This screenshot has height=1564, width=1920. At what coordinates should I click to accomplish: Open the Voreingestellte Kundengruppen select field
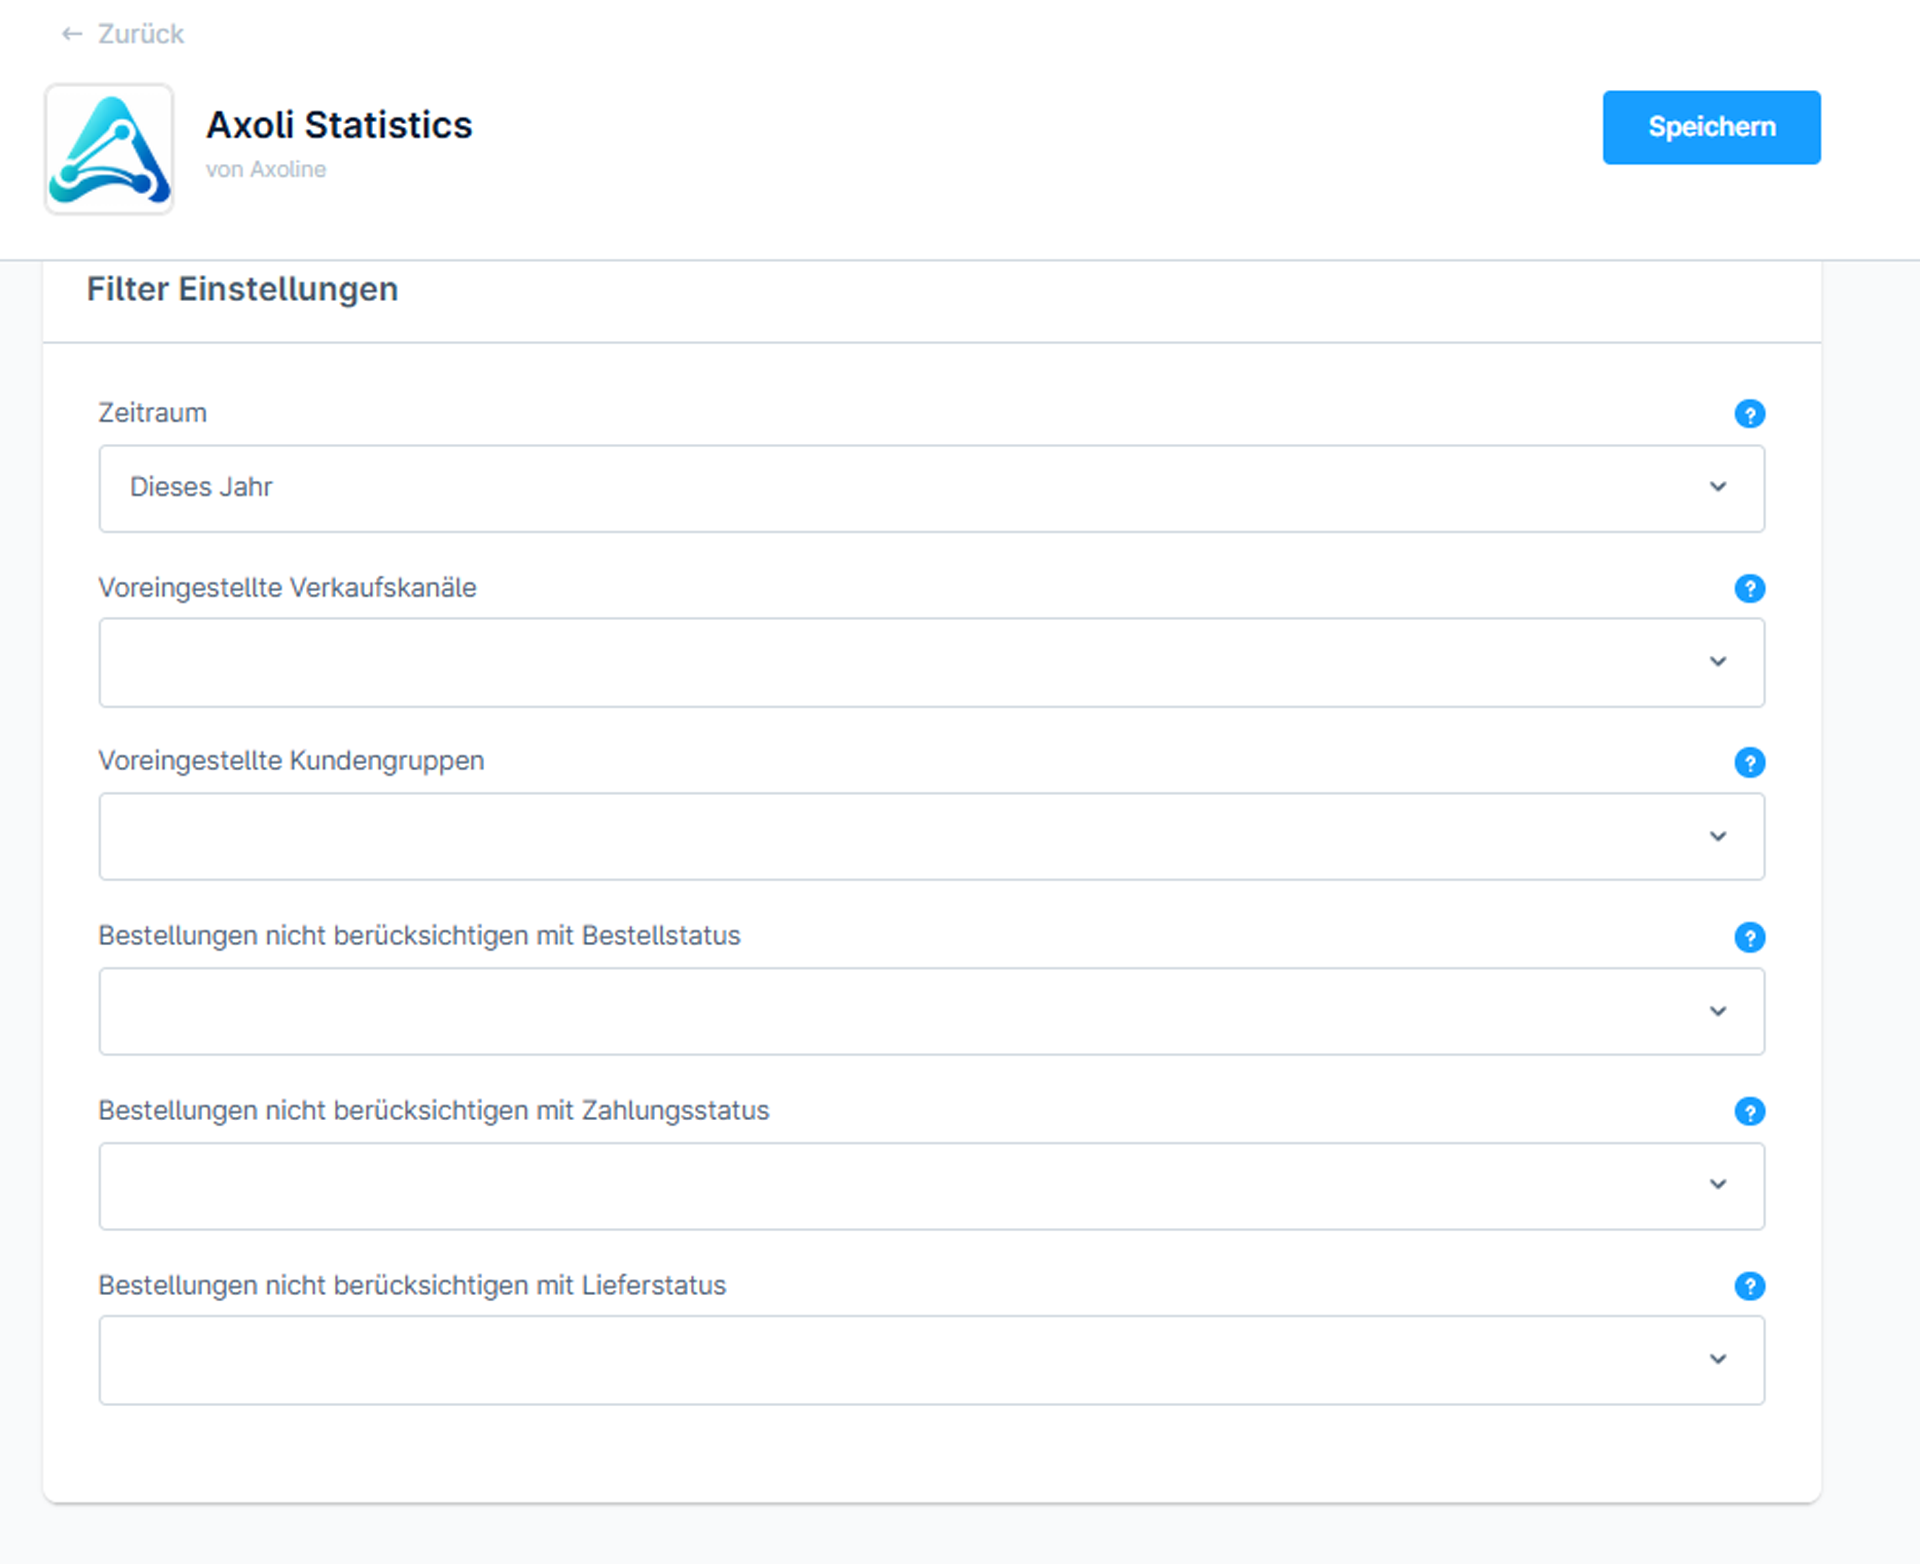(931, 837)
